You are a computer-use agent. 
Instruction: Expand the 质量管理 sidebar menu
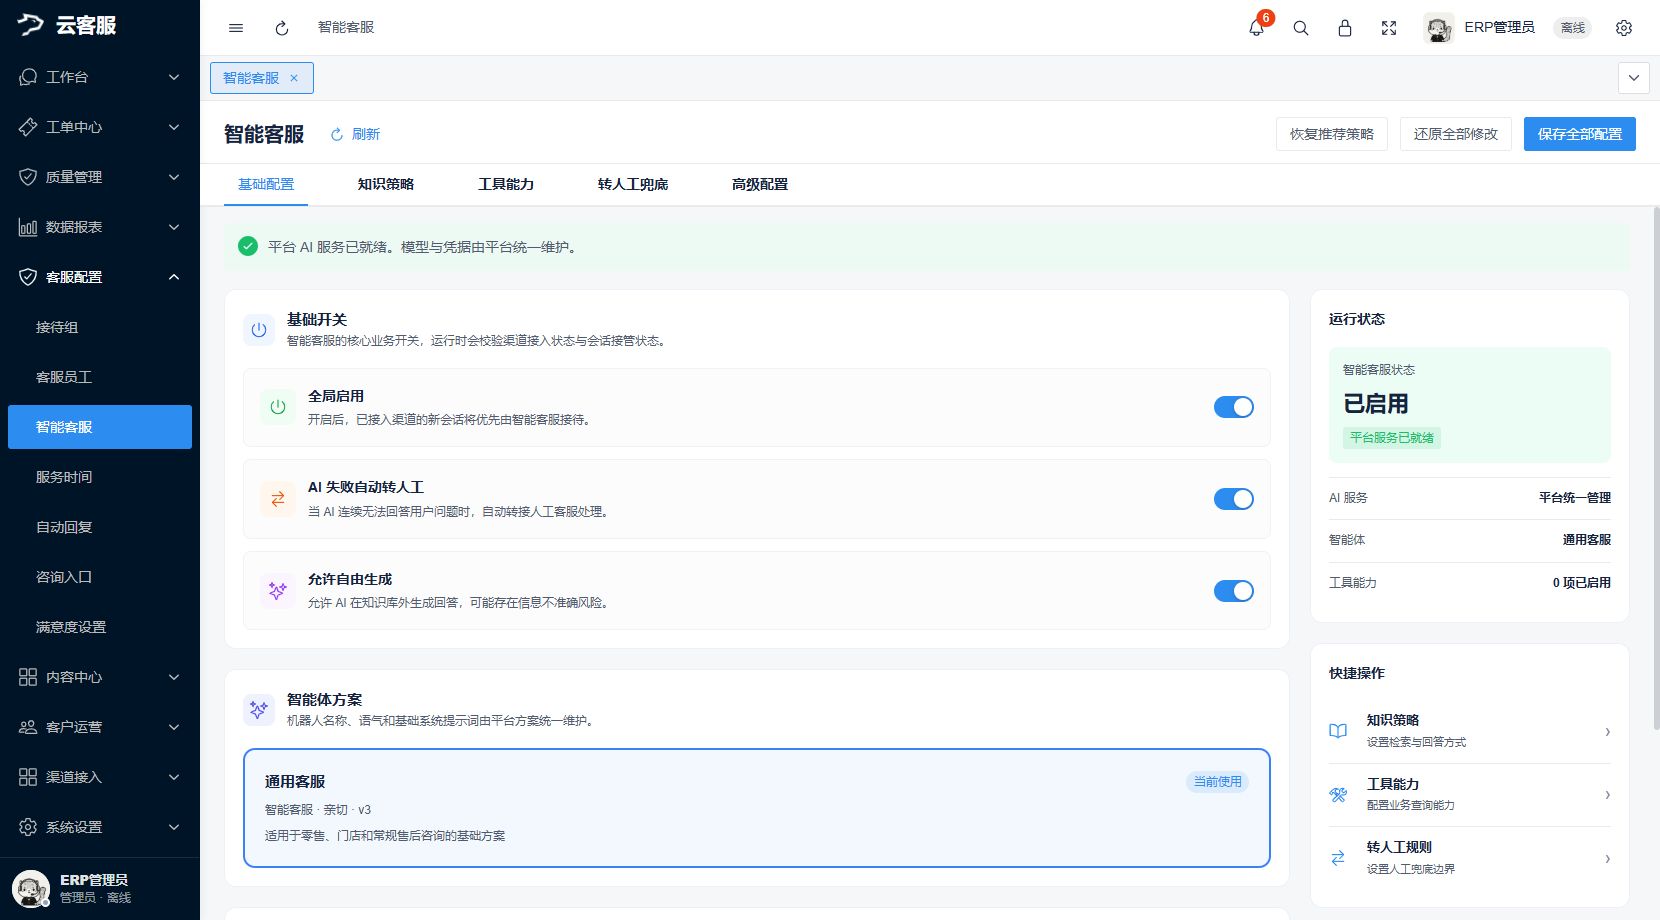[100, 177]
